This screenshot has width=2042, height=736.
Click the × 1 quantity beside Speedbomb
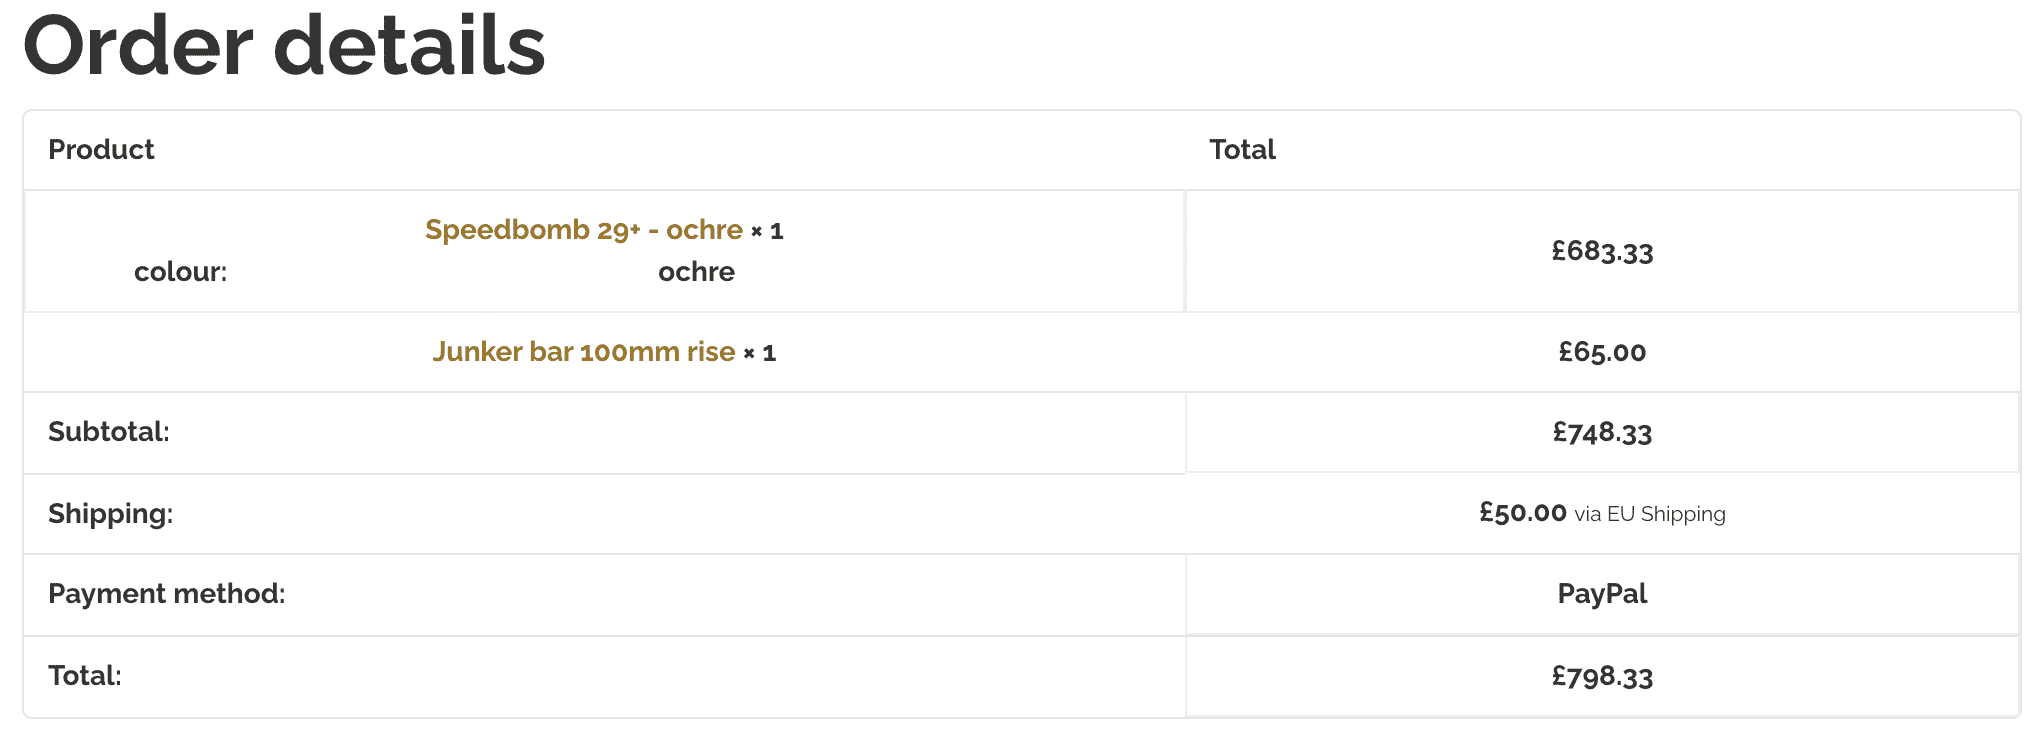767,232
